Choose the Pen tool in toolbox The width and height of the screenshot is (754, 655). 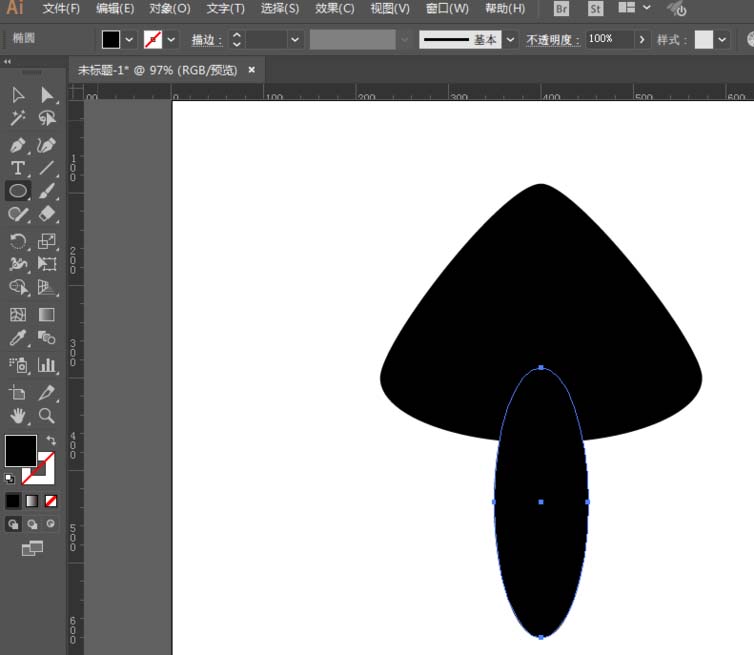(x=18, y=144)
